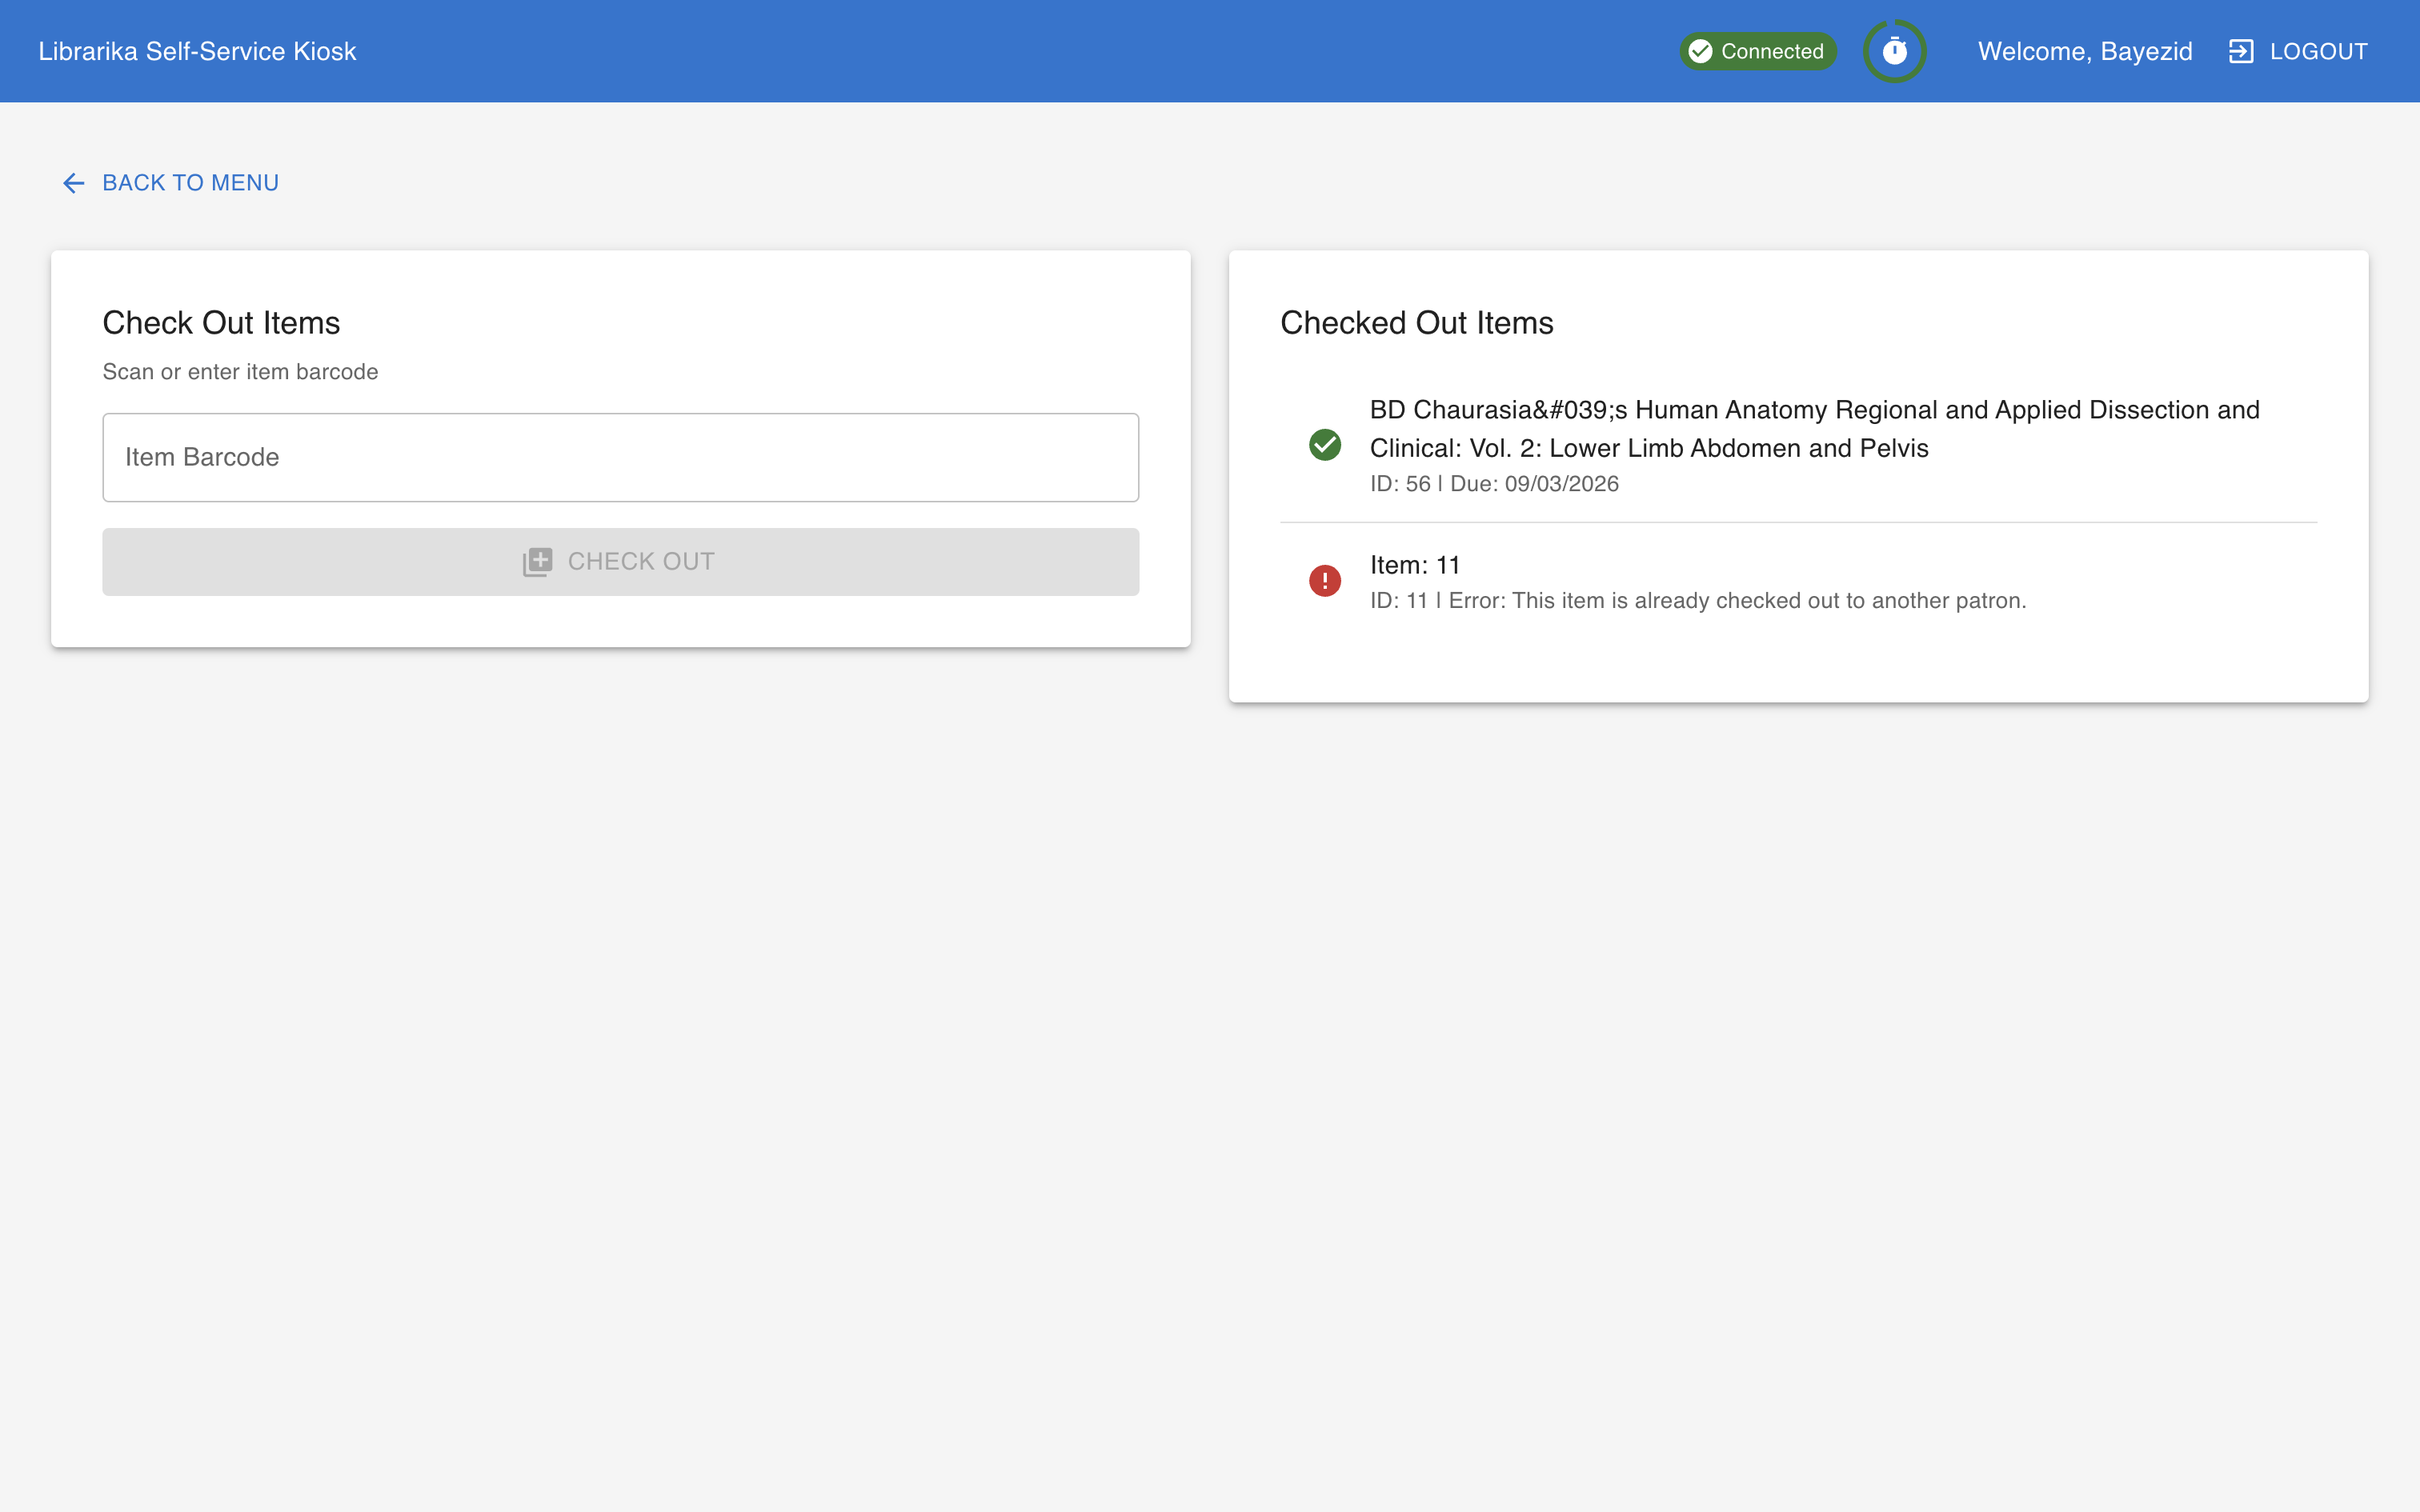The image size is (2420, 1512).
Task: Select the BD Chaurasia Human Anatomy title
Action: tap(1813, 429)
